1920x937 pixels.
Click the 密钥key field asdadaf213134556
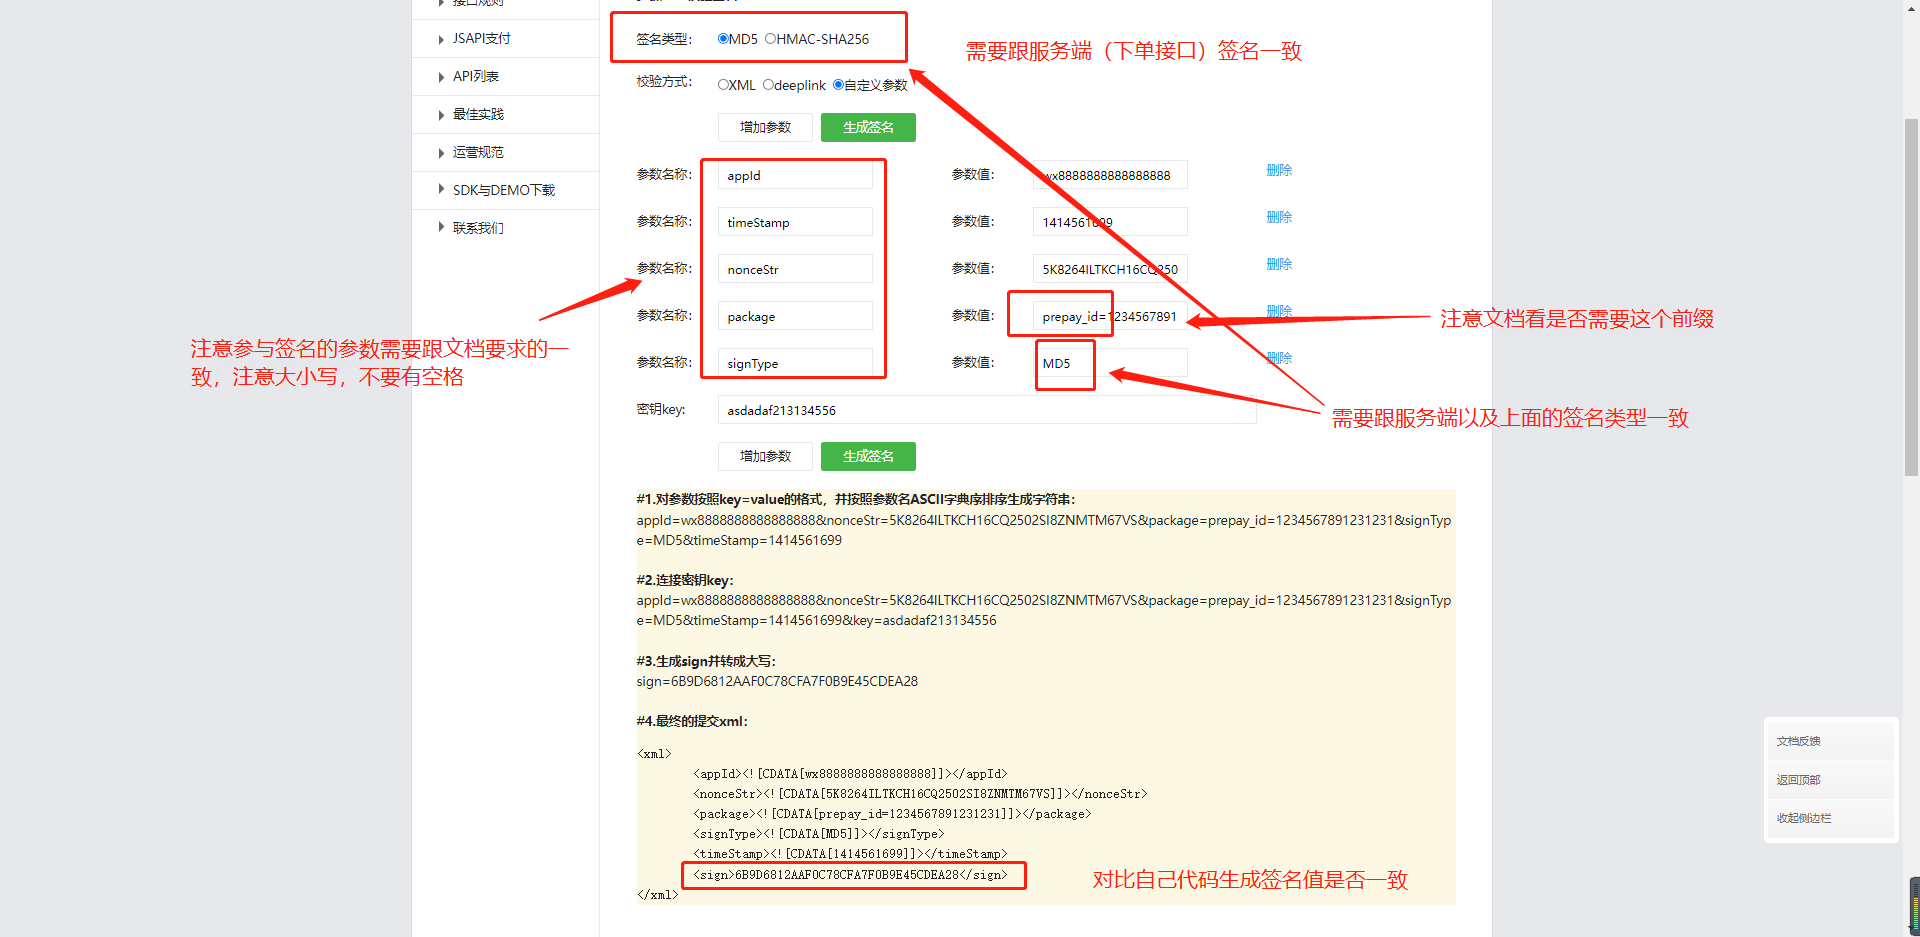[987, 410]
